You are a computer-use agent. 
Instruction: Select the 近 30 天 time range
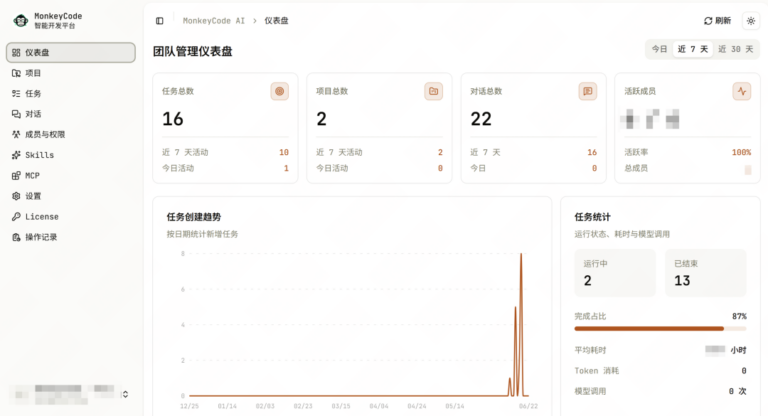point(735,49)
